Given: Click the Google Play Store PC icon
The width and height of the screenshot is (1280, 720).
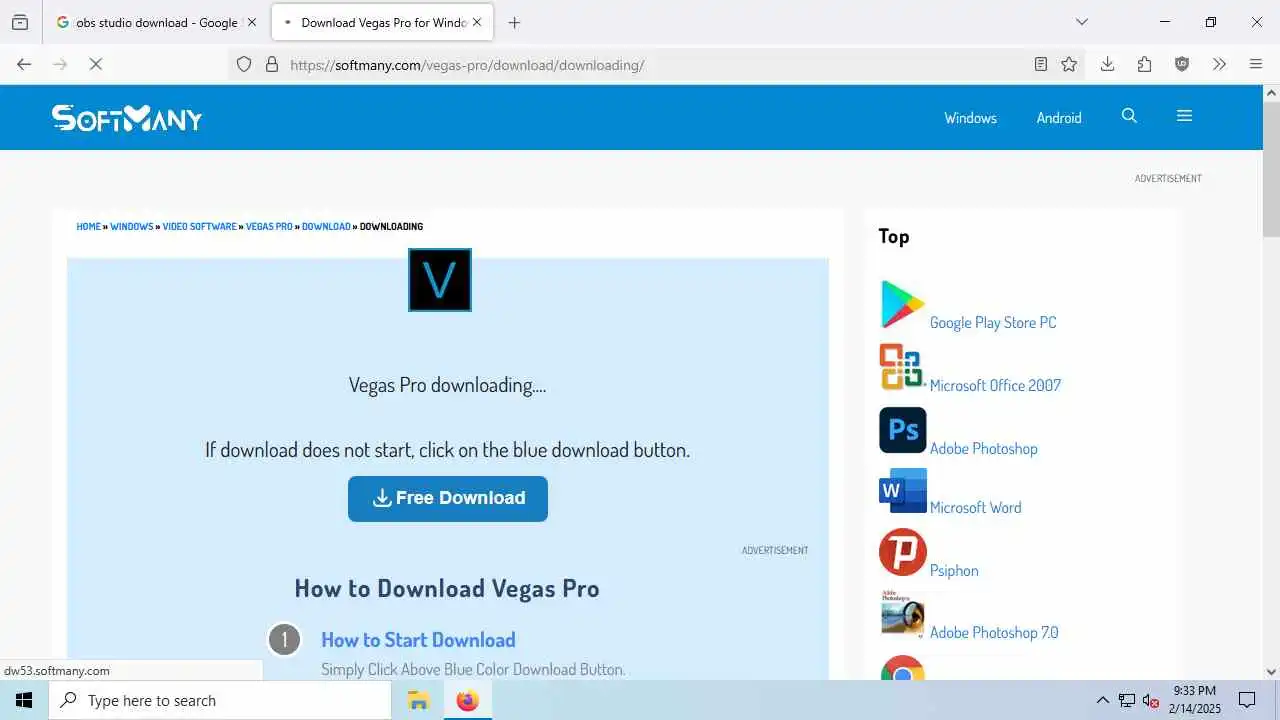Looking at the screenshot, I should pyautogui.click(x=902, y=305).
